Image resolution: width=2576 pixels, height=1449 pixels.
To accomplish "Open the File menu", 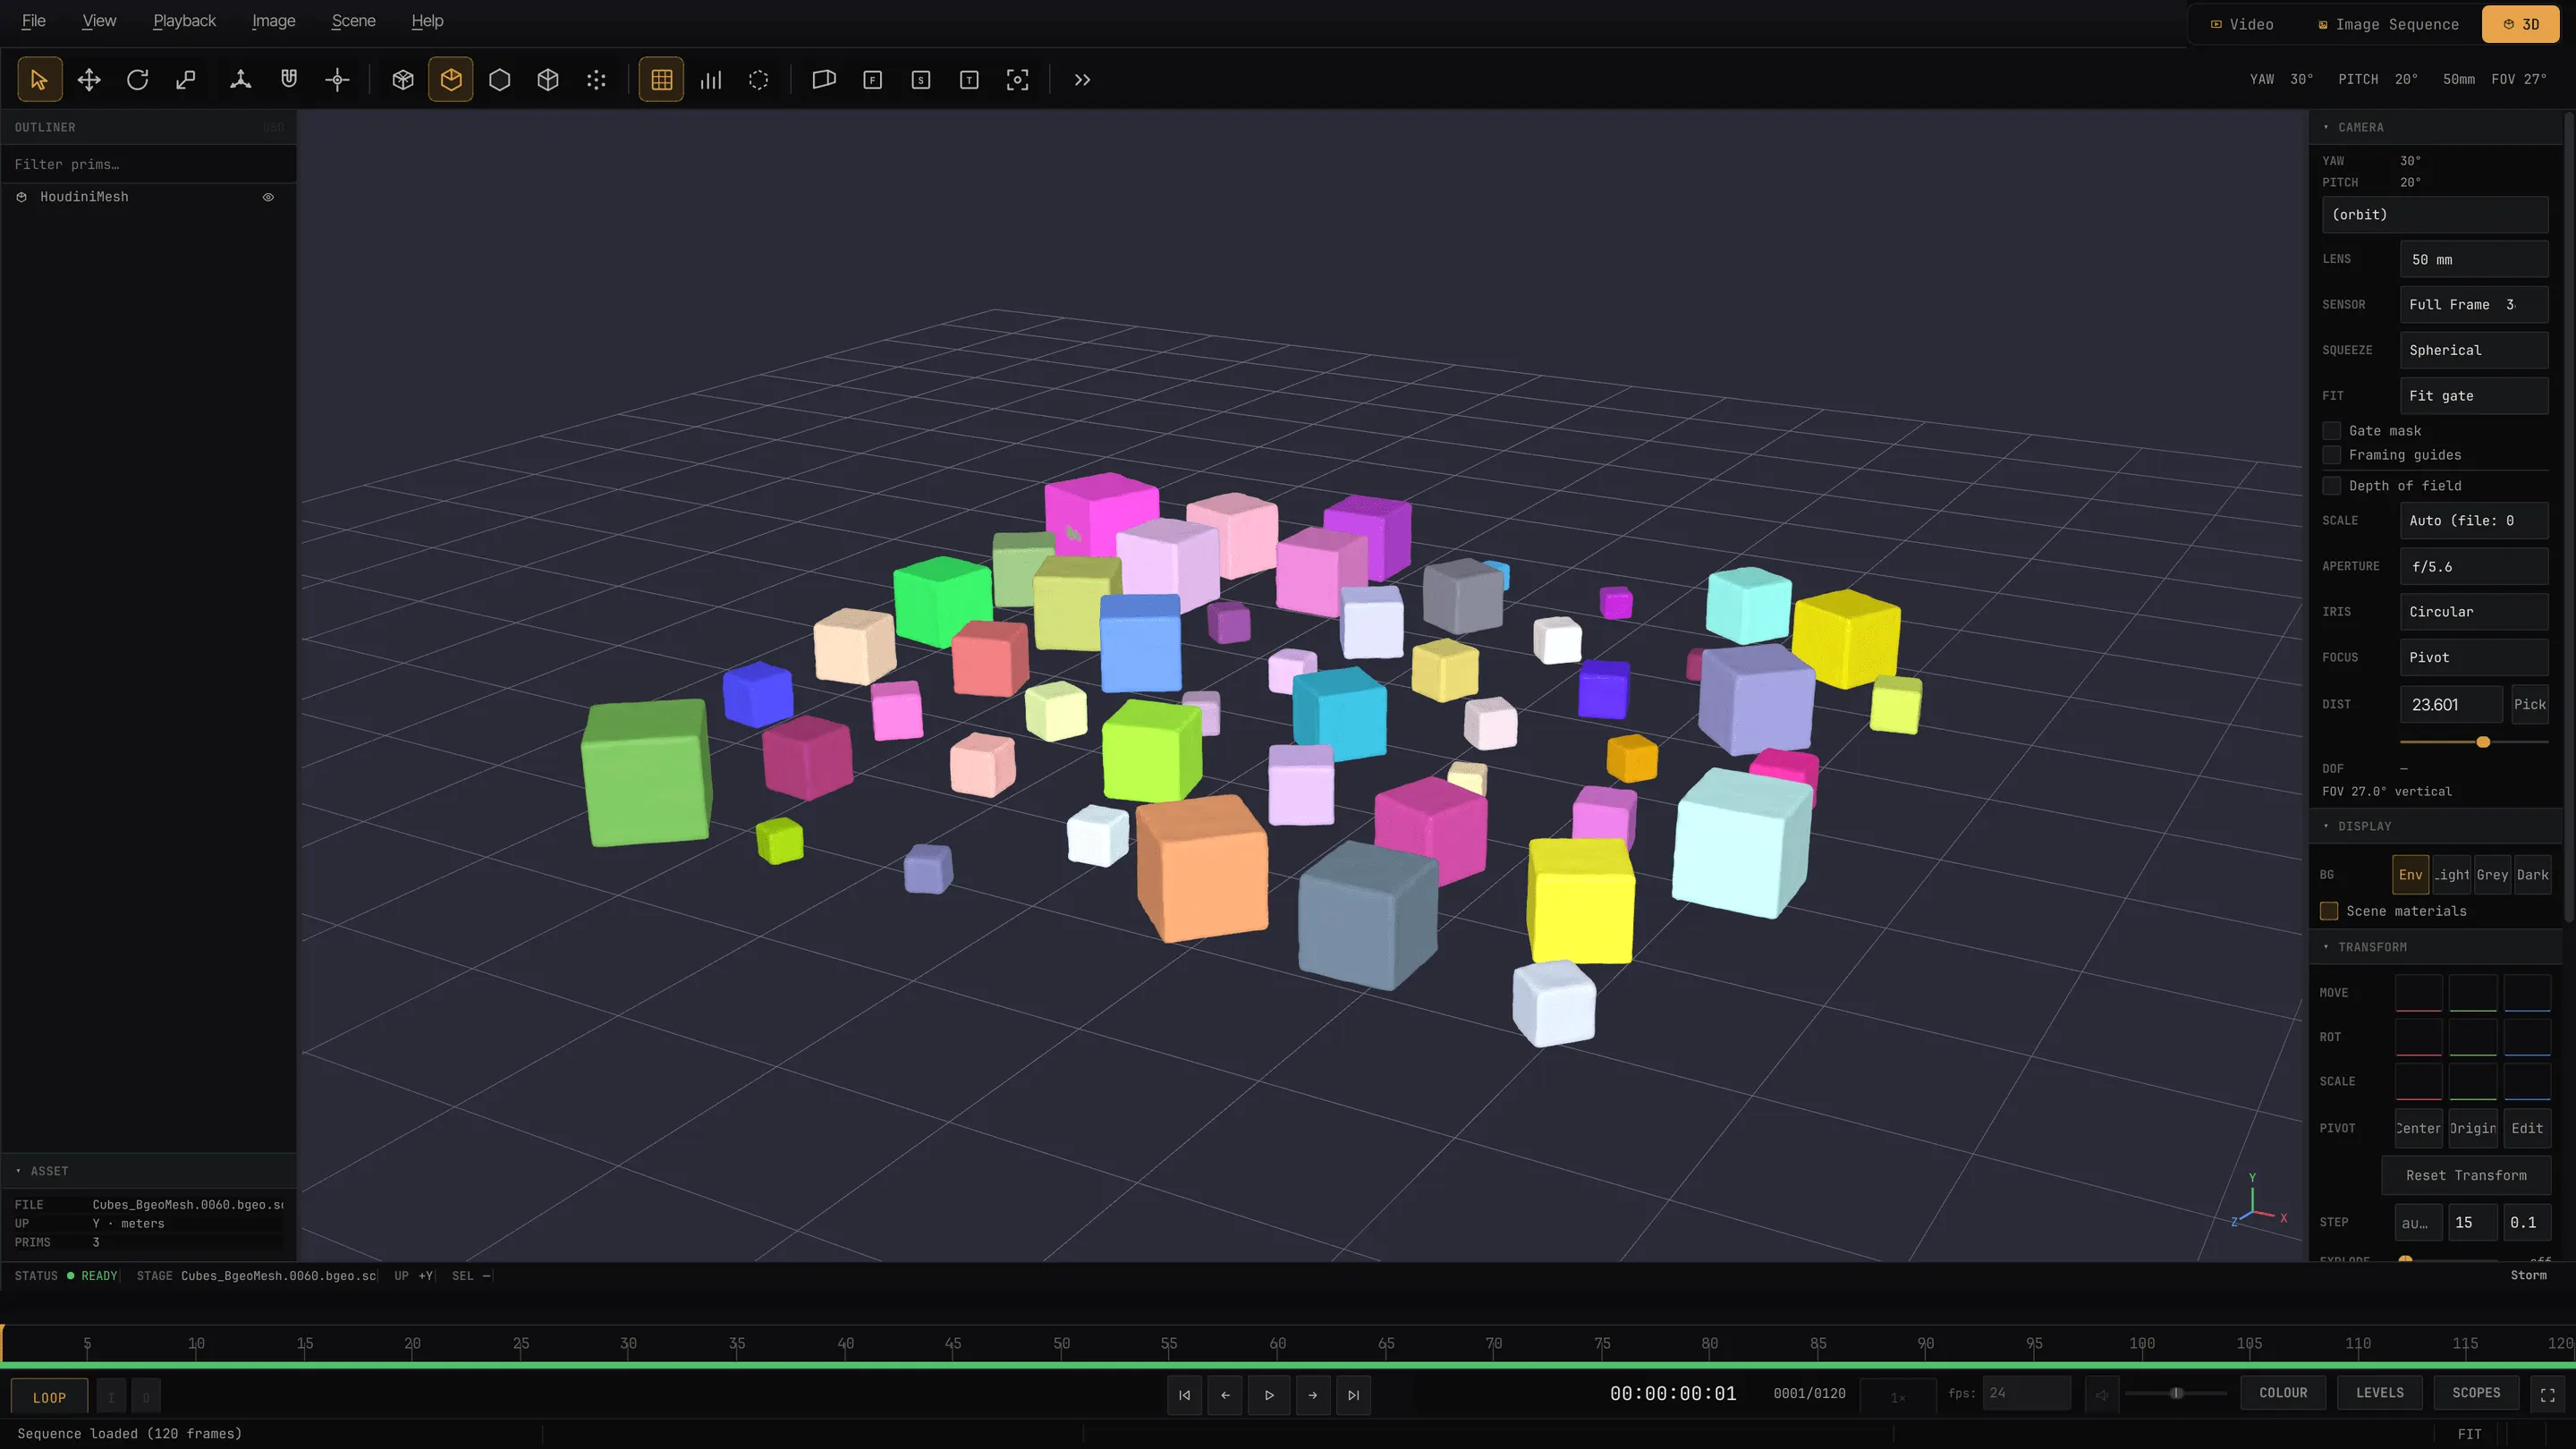I will (34, 21).
